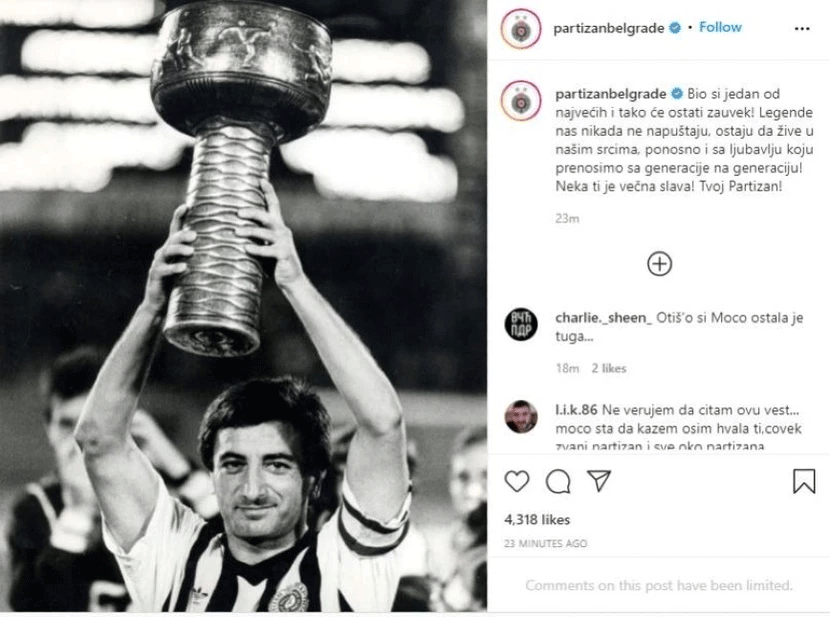The image size is (830, 617).
Task: Click the 23 minutes ago timestamp
Action: click(545, 543)
